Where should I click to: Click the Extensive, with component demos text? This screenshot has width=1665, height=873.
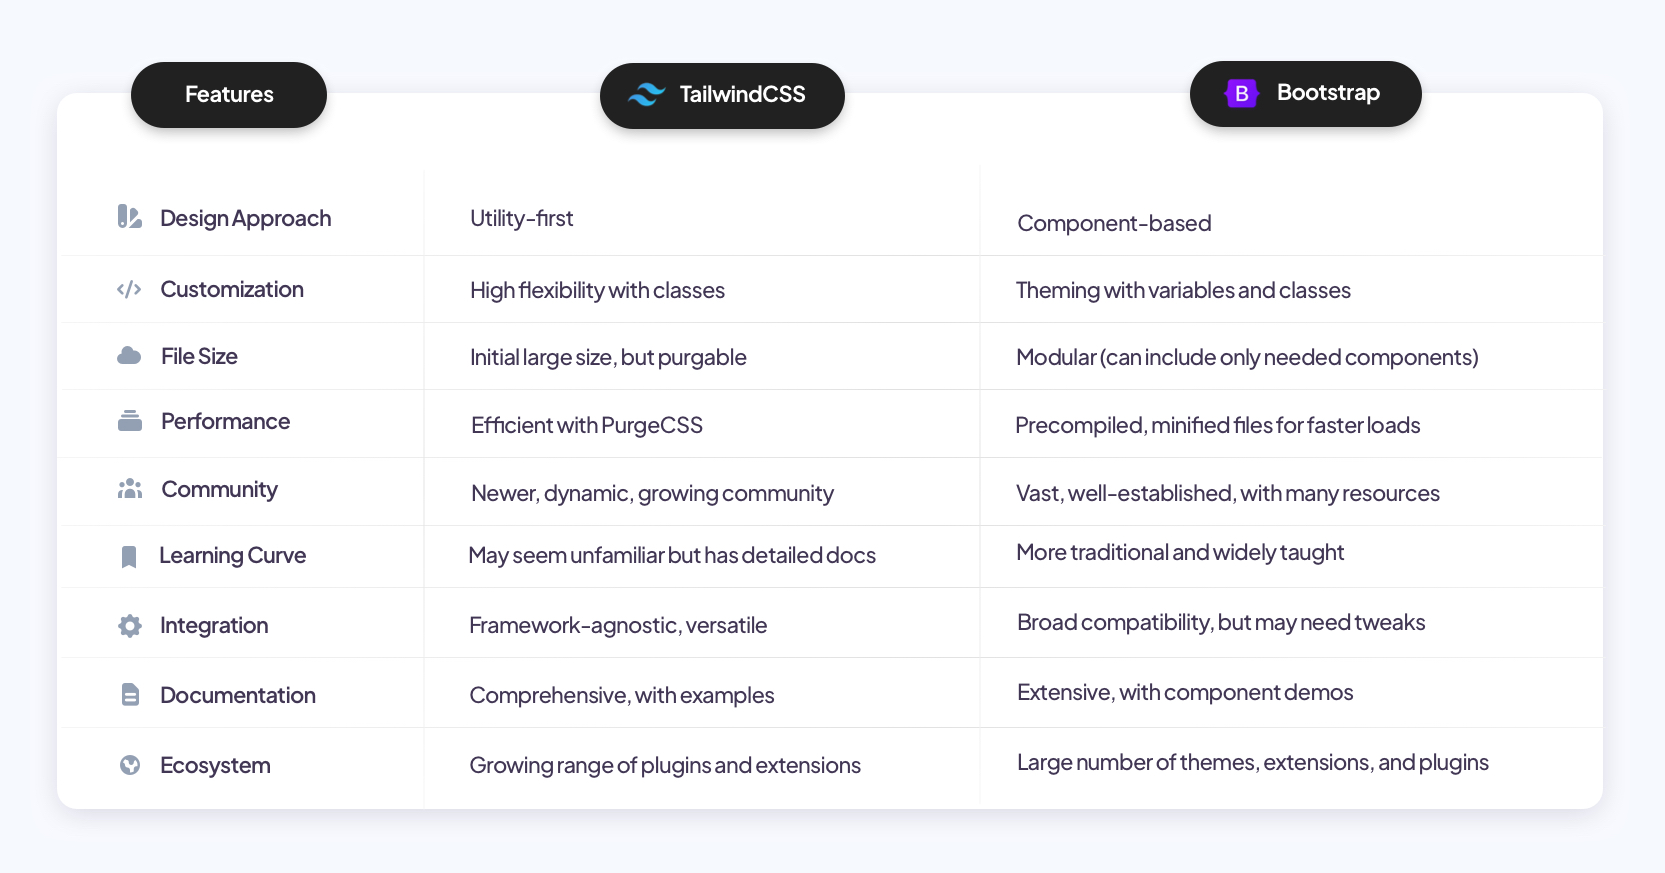point(1185,693)
